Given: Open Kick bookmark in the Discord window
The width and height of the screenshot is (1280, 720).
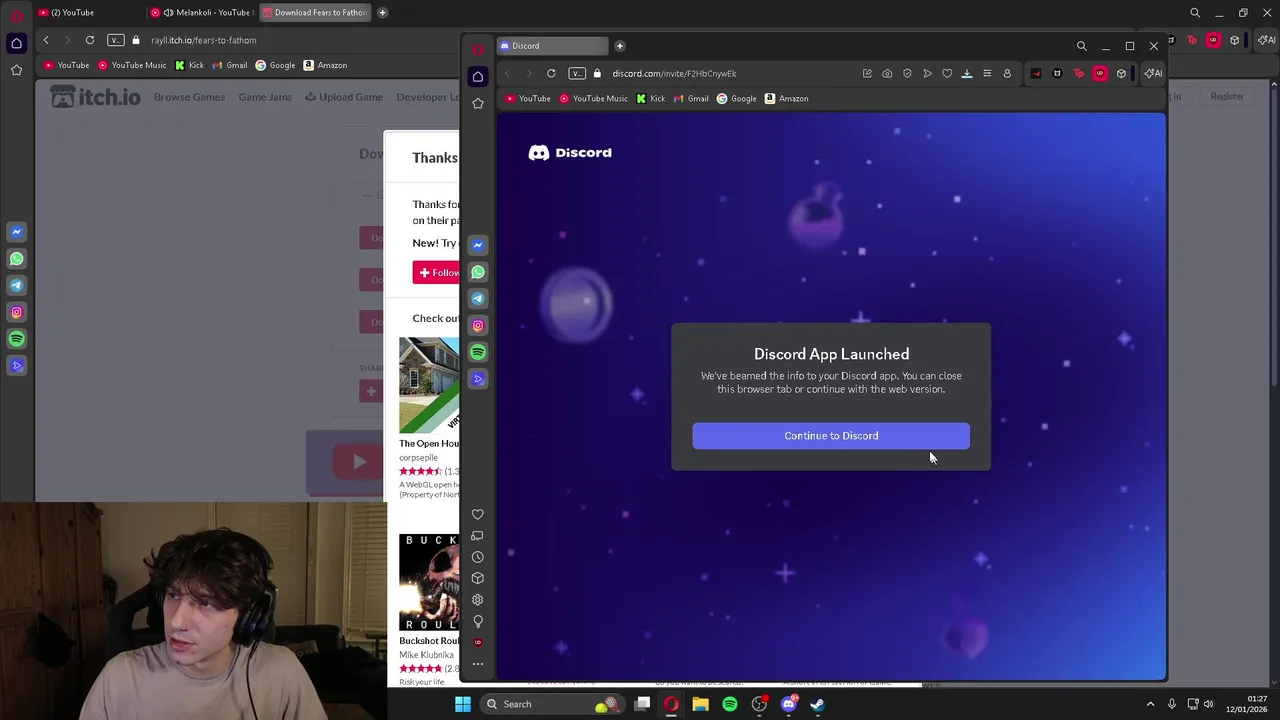Looking at the screenshot, I should pos(650,98).
